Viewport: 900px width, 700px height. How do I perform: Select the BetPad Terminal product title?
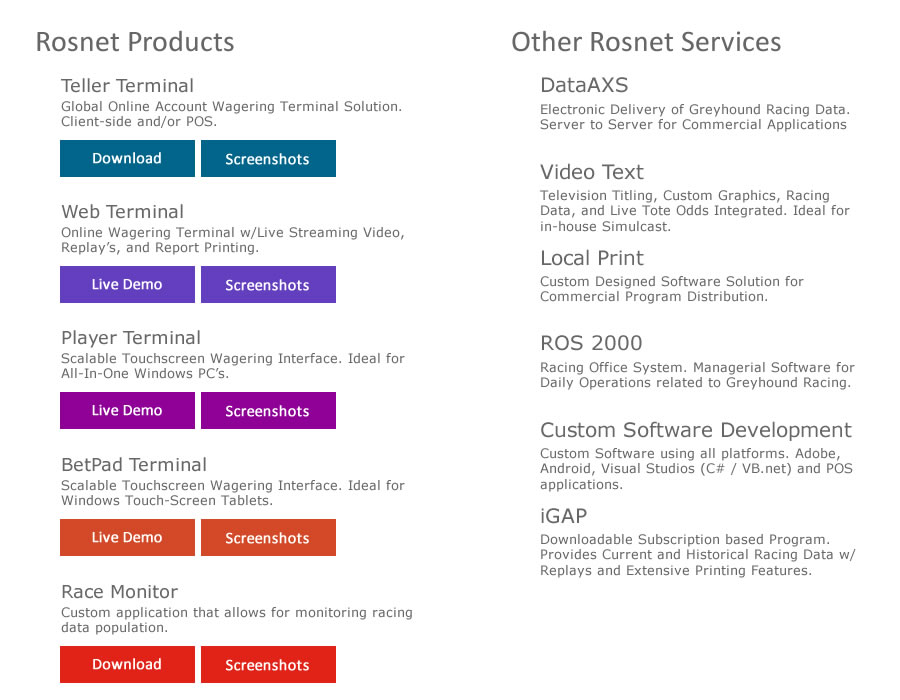coord(134,465)
